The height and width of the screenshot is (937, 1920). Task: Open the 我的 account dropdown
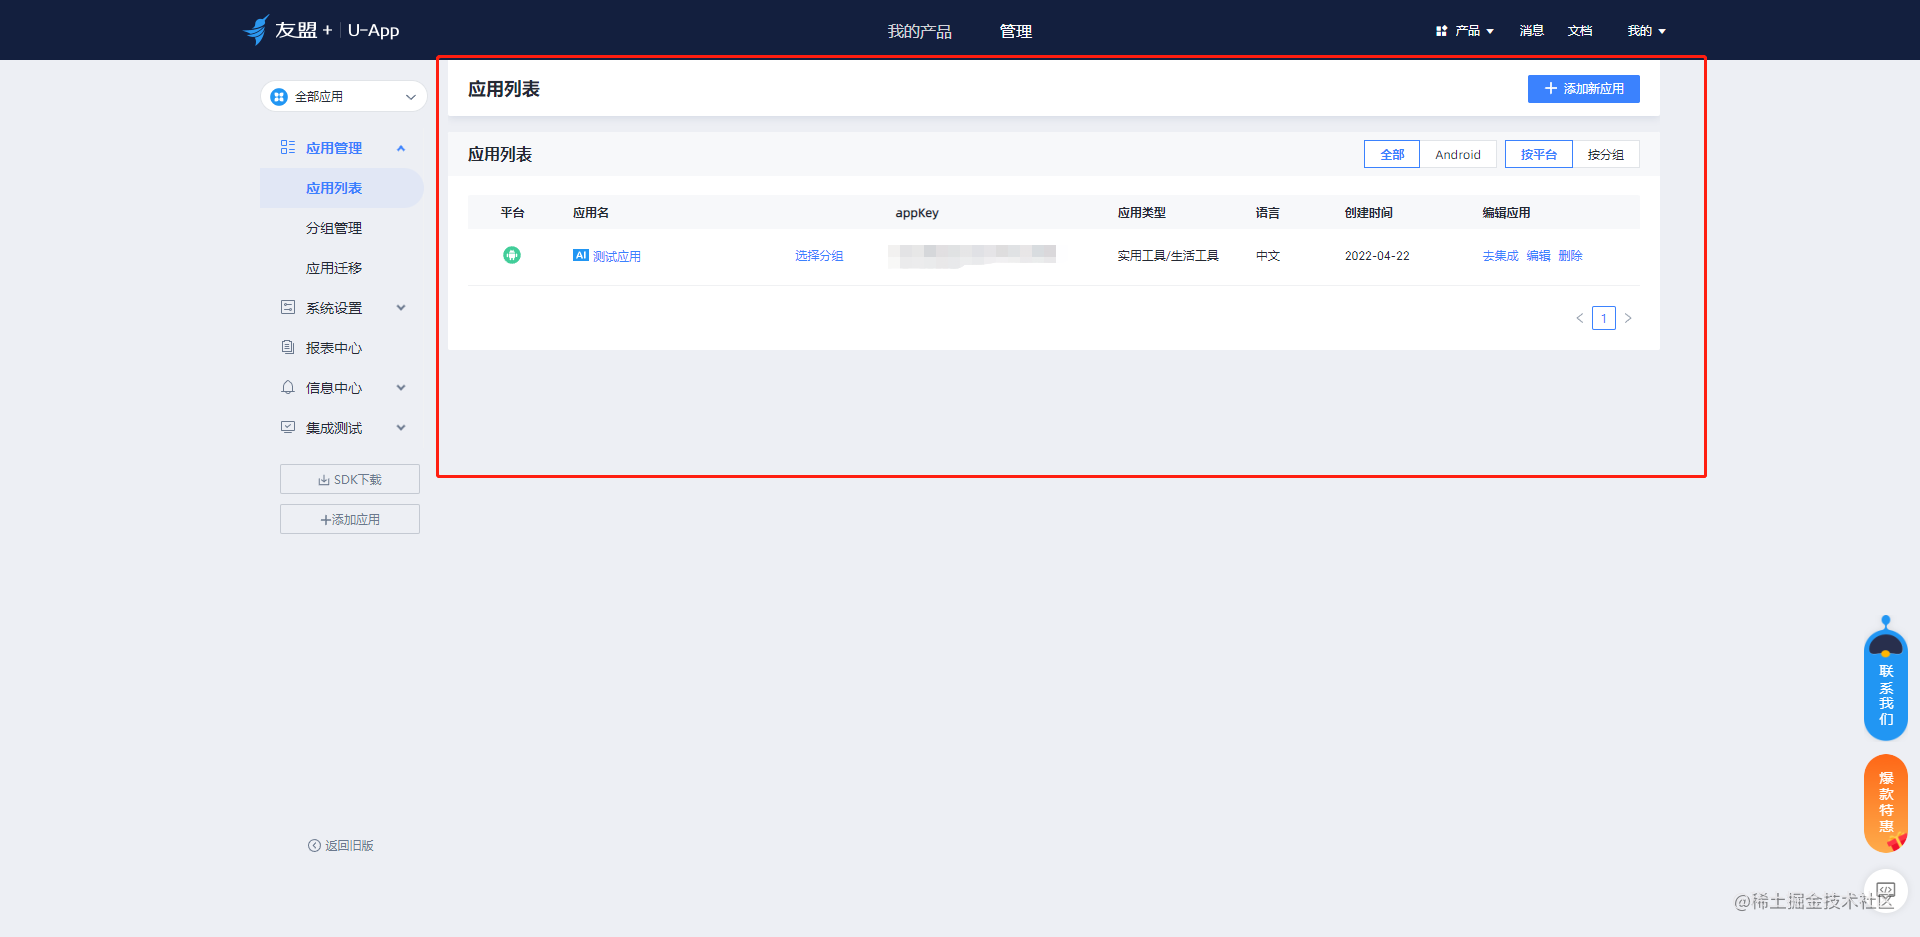pos(1646,31)
